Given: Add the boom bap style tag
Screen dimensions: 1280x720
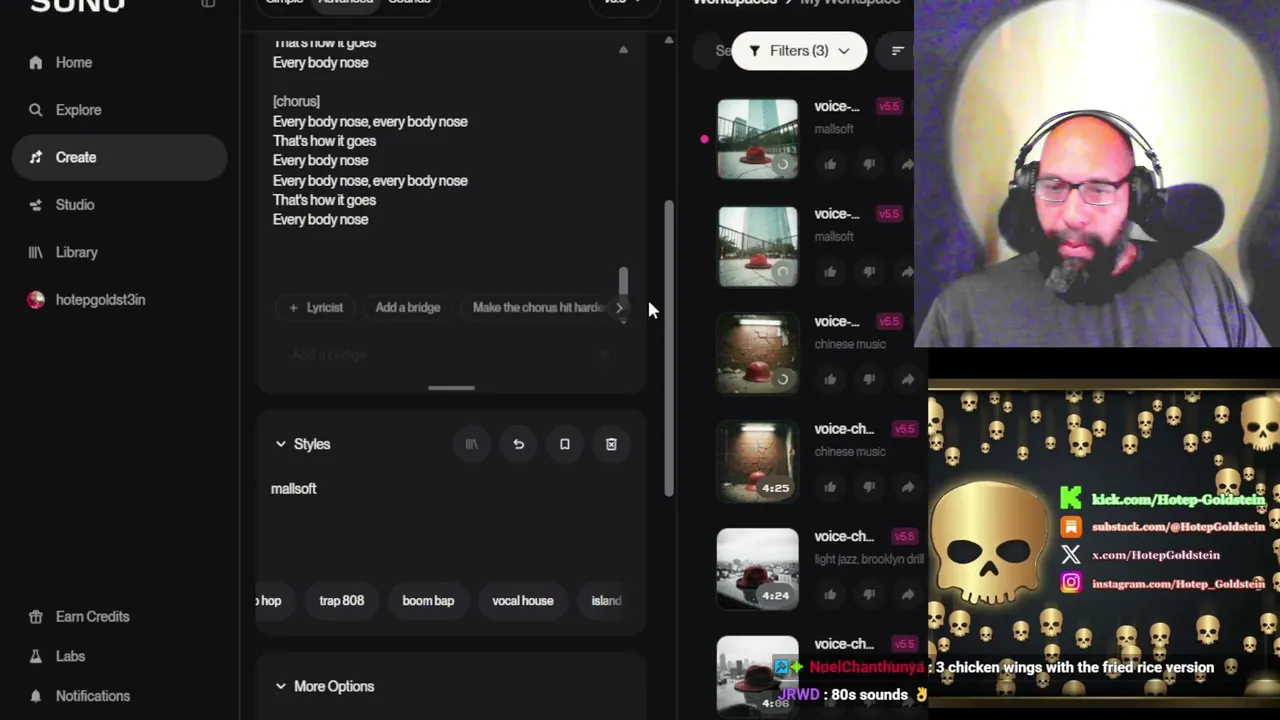Looking at the screenshot, I should (x=428, y=601).
